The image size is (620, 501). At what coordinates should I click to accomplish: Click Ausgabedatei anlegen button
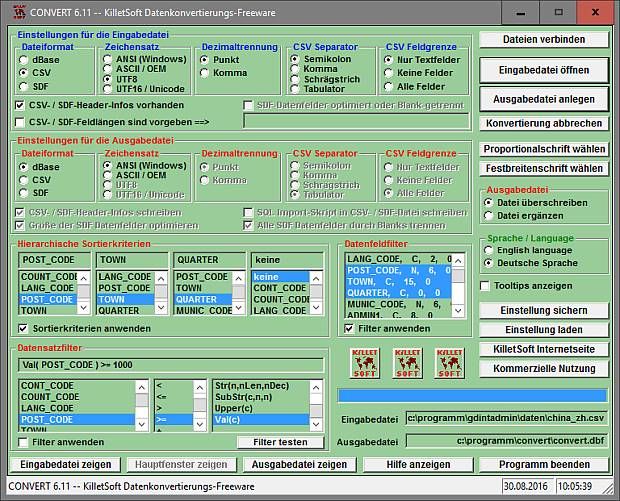tap(544, 99)
